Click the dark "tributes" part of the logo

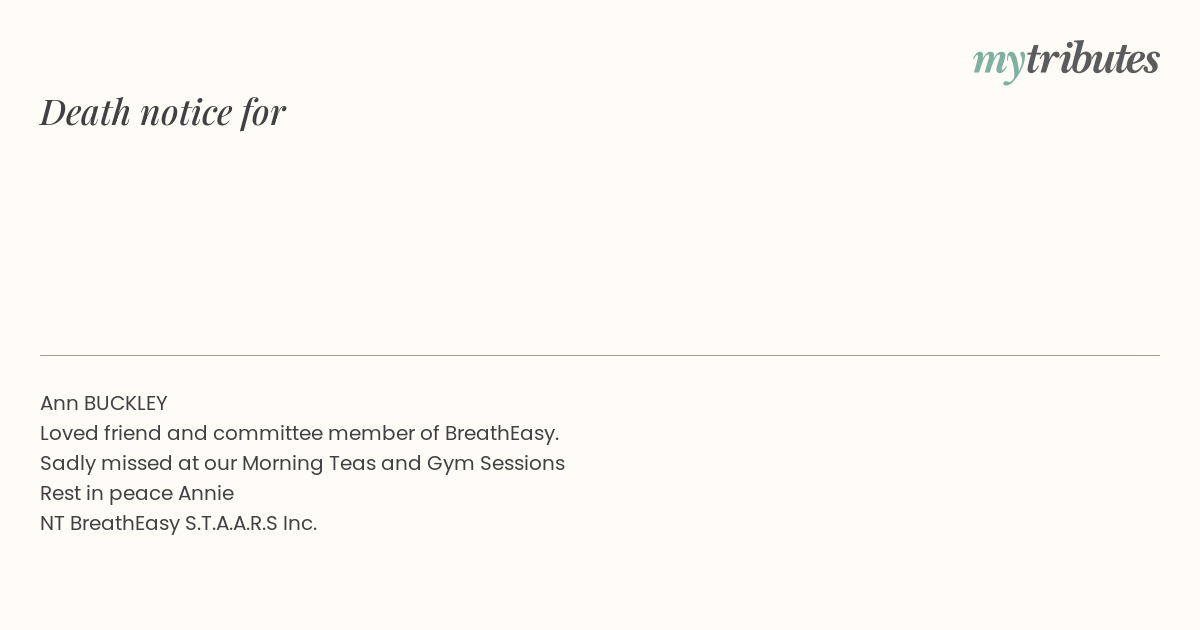point(1093,58)
